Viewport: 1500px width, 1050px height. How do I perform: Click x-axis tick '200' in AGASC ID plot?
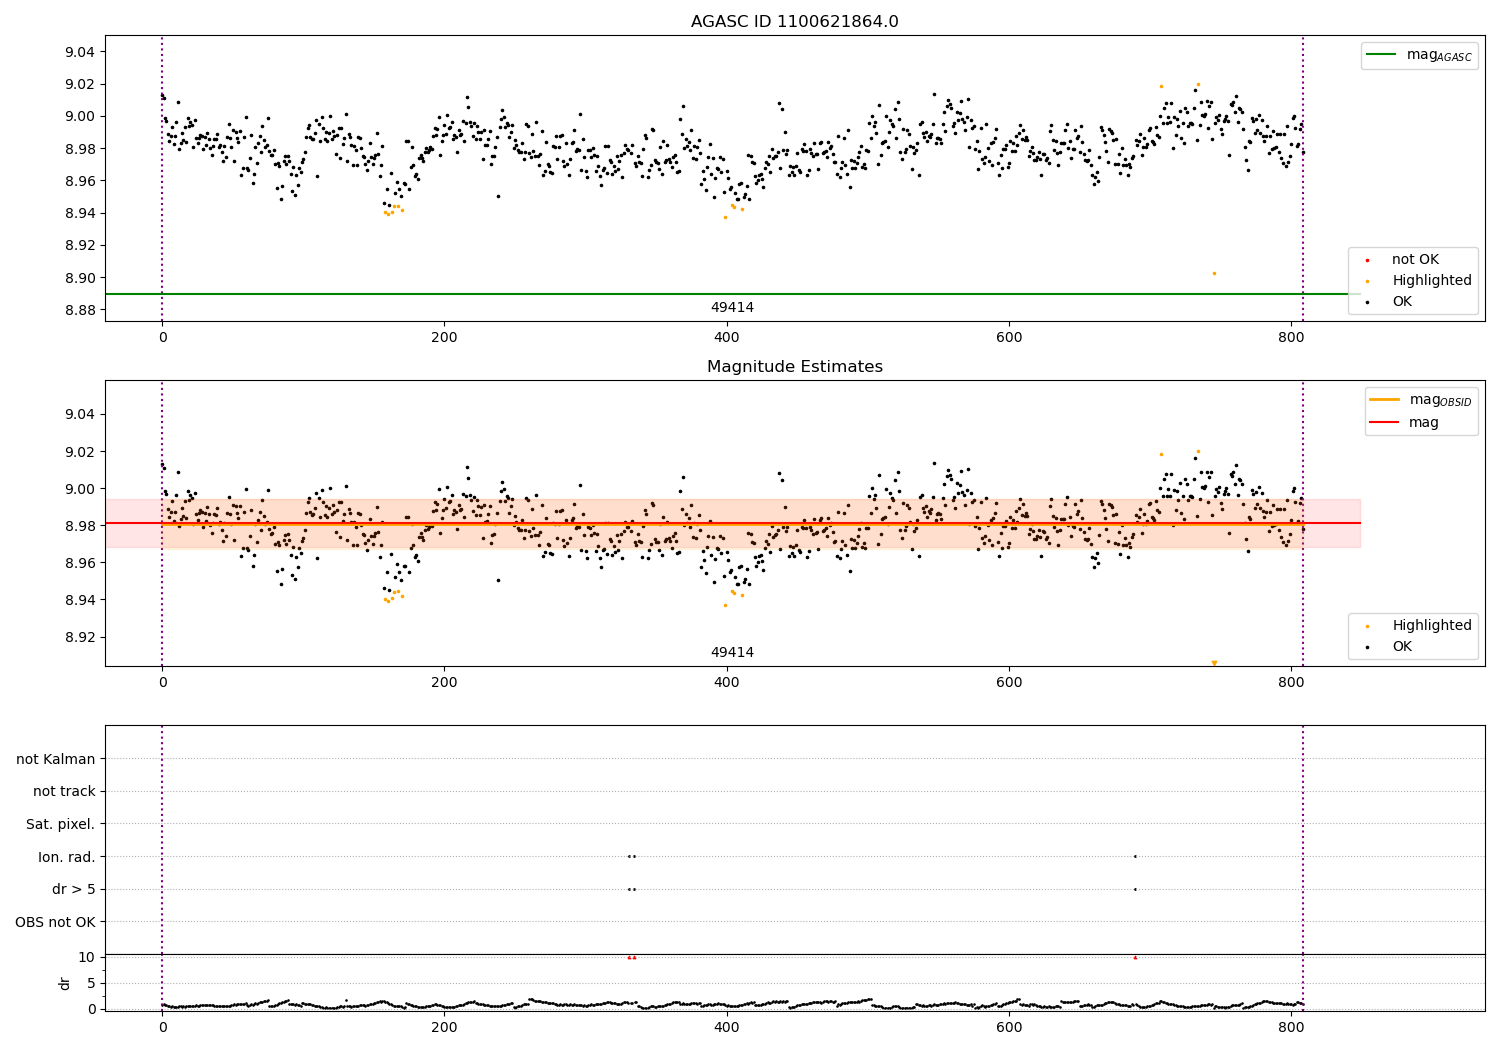tap(444, 337)
